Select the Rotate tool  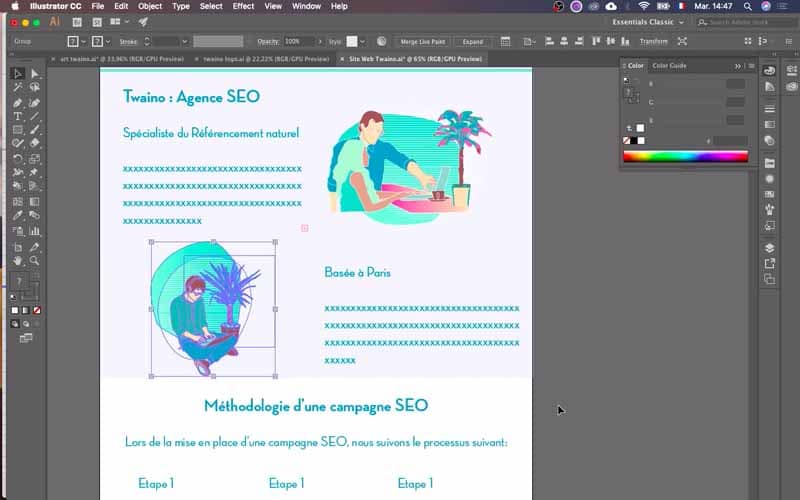(17, 159)
